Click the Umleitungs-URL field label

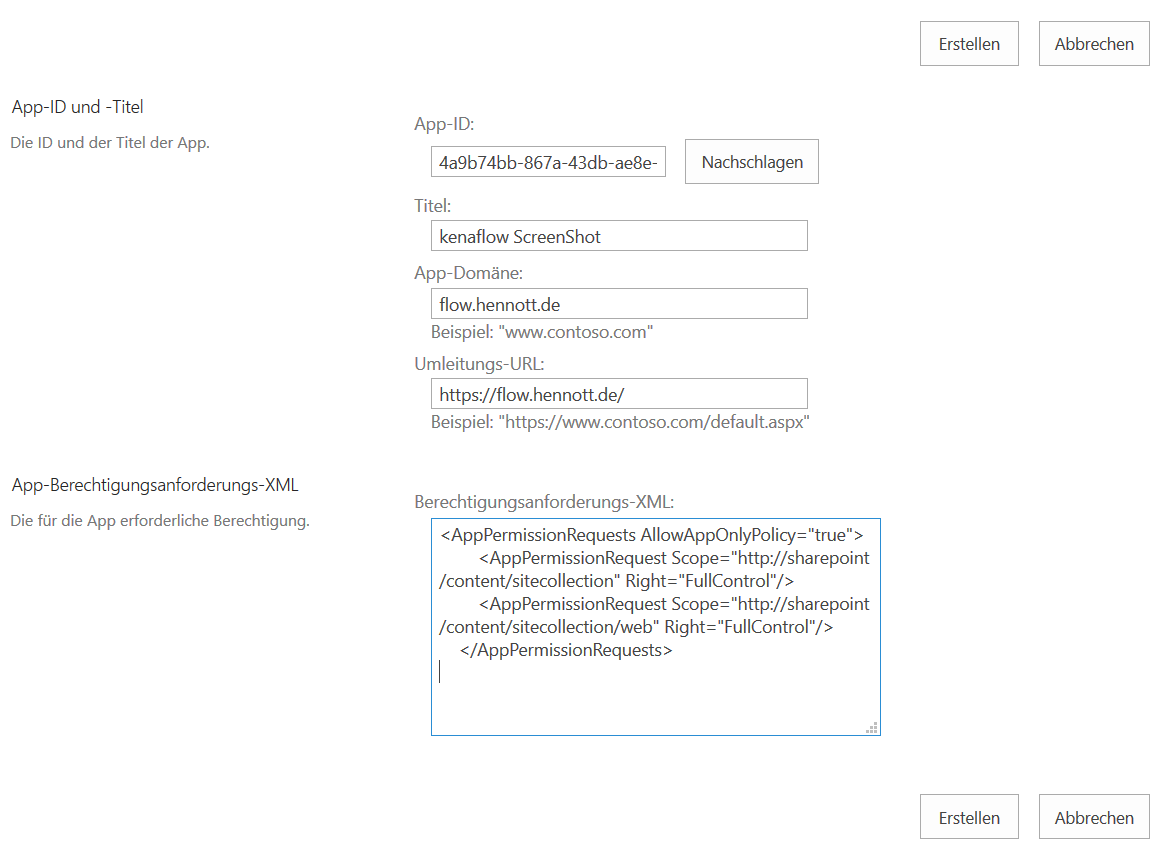pos(479,364)
